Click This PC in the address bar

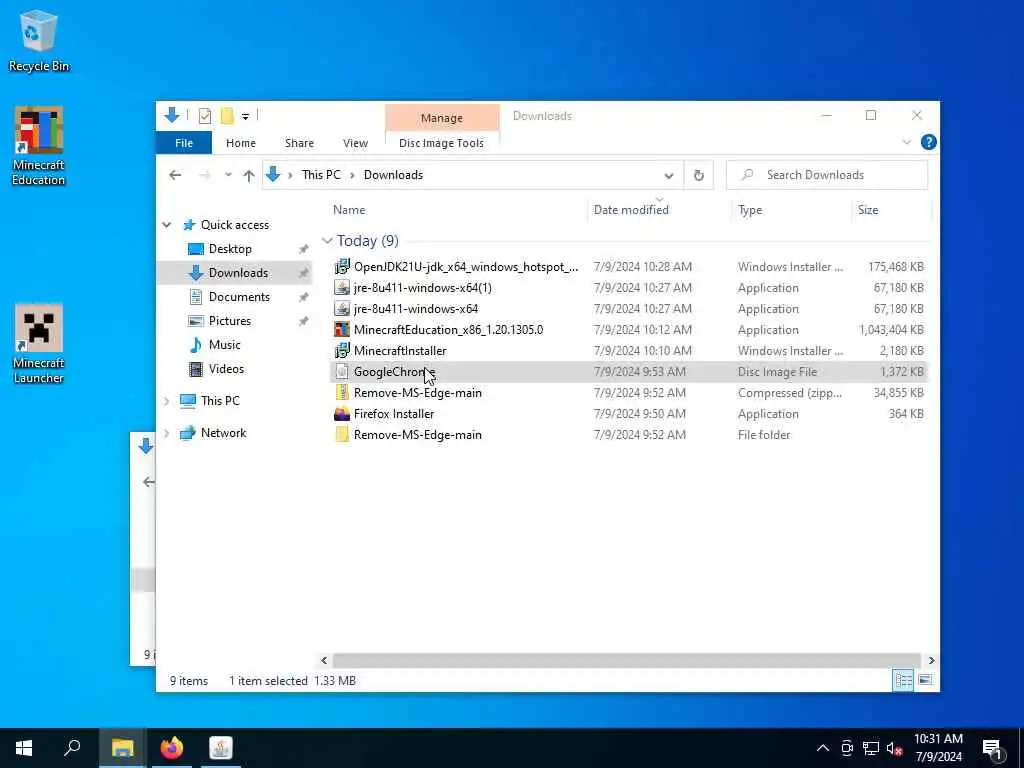(x=321, y=175)
